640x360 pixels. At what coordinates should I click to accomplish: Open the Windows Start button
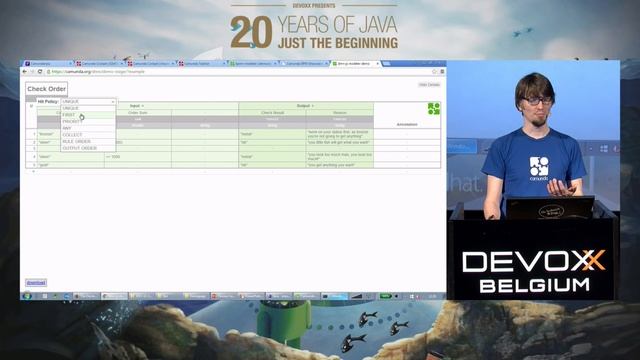pos(28,296)
